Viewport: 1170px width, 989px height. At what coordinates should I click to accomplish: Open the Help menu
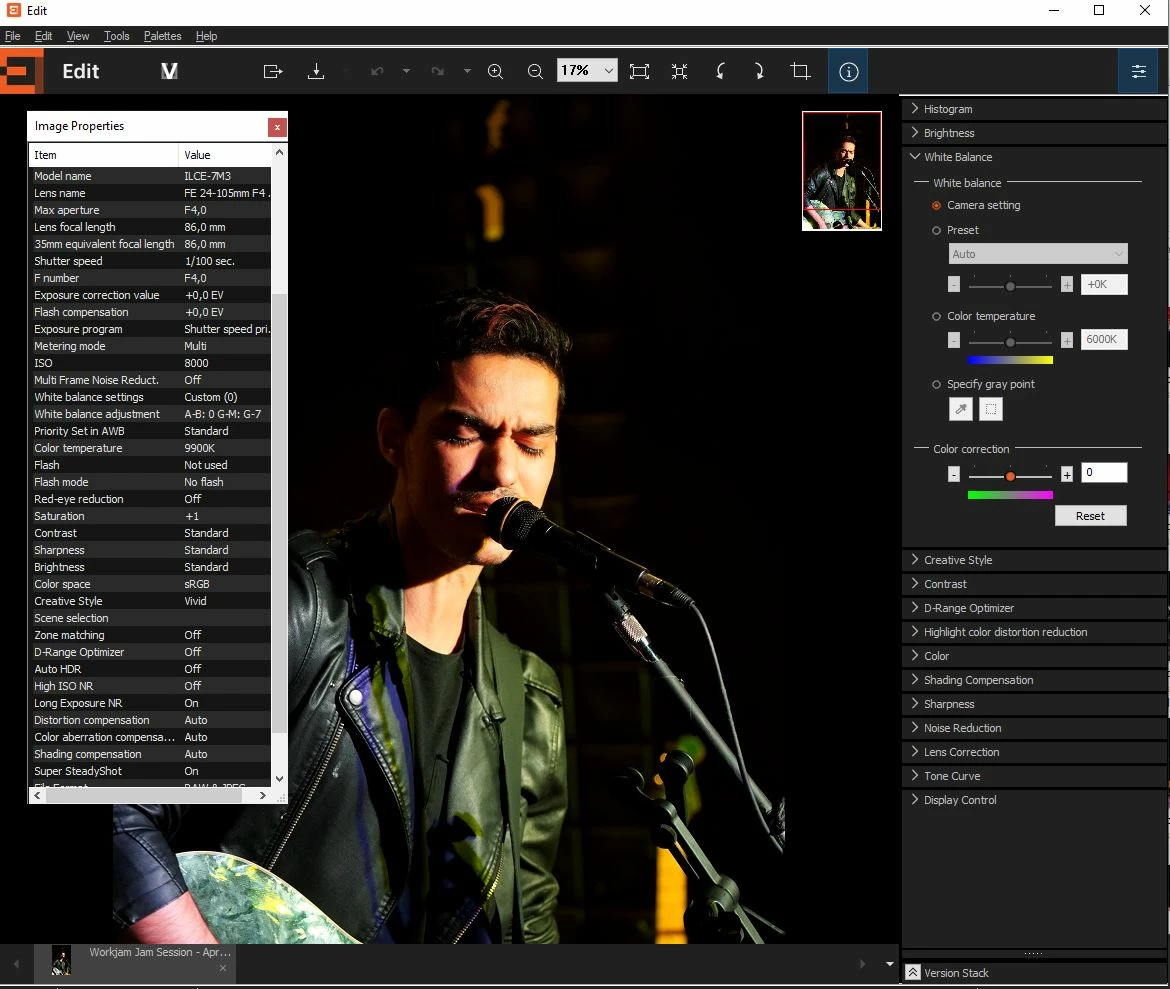pyautogui.click(x=206, y=36)
